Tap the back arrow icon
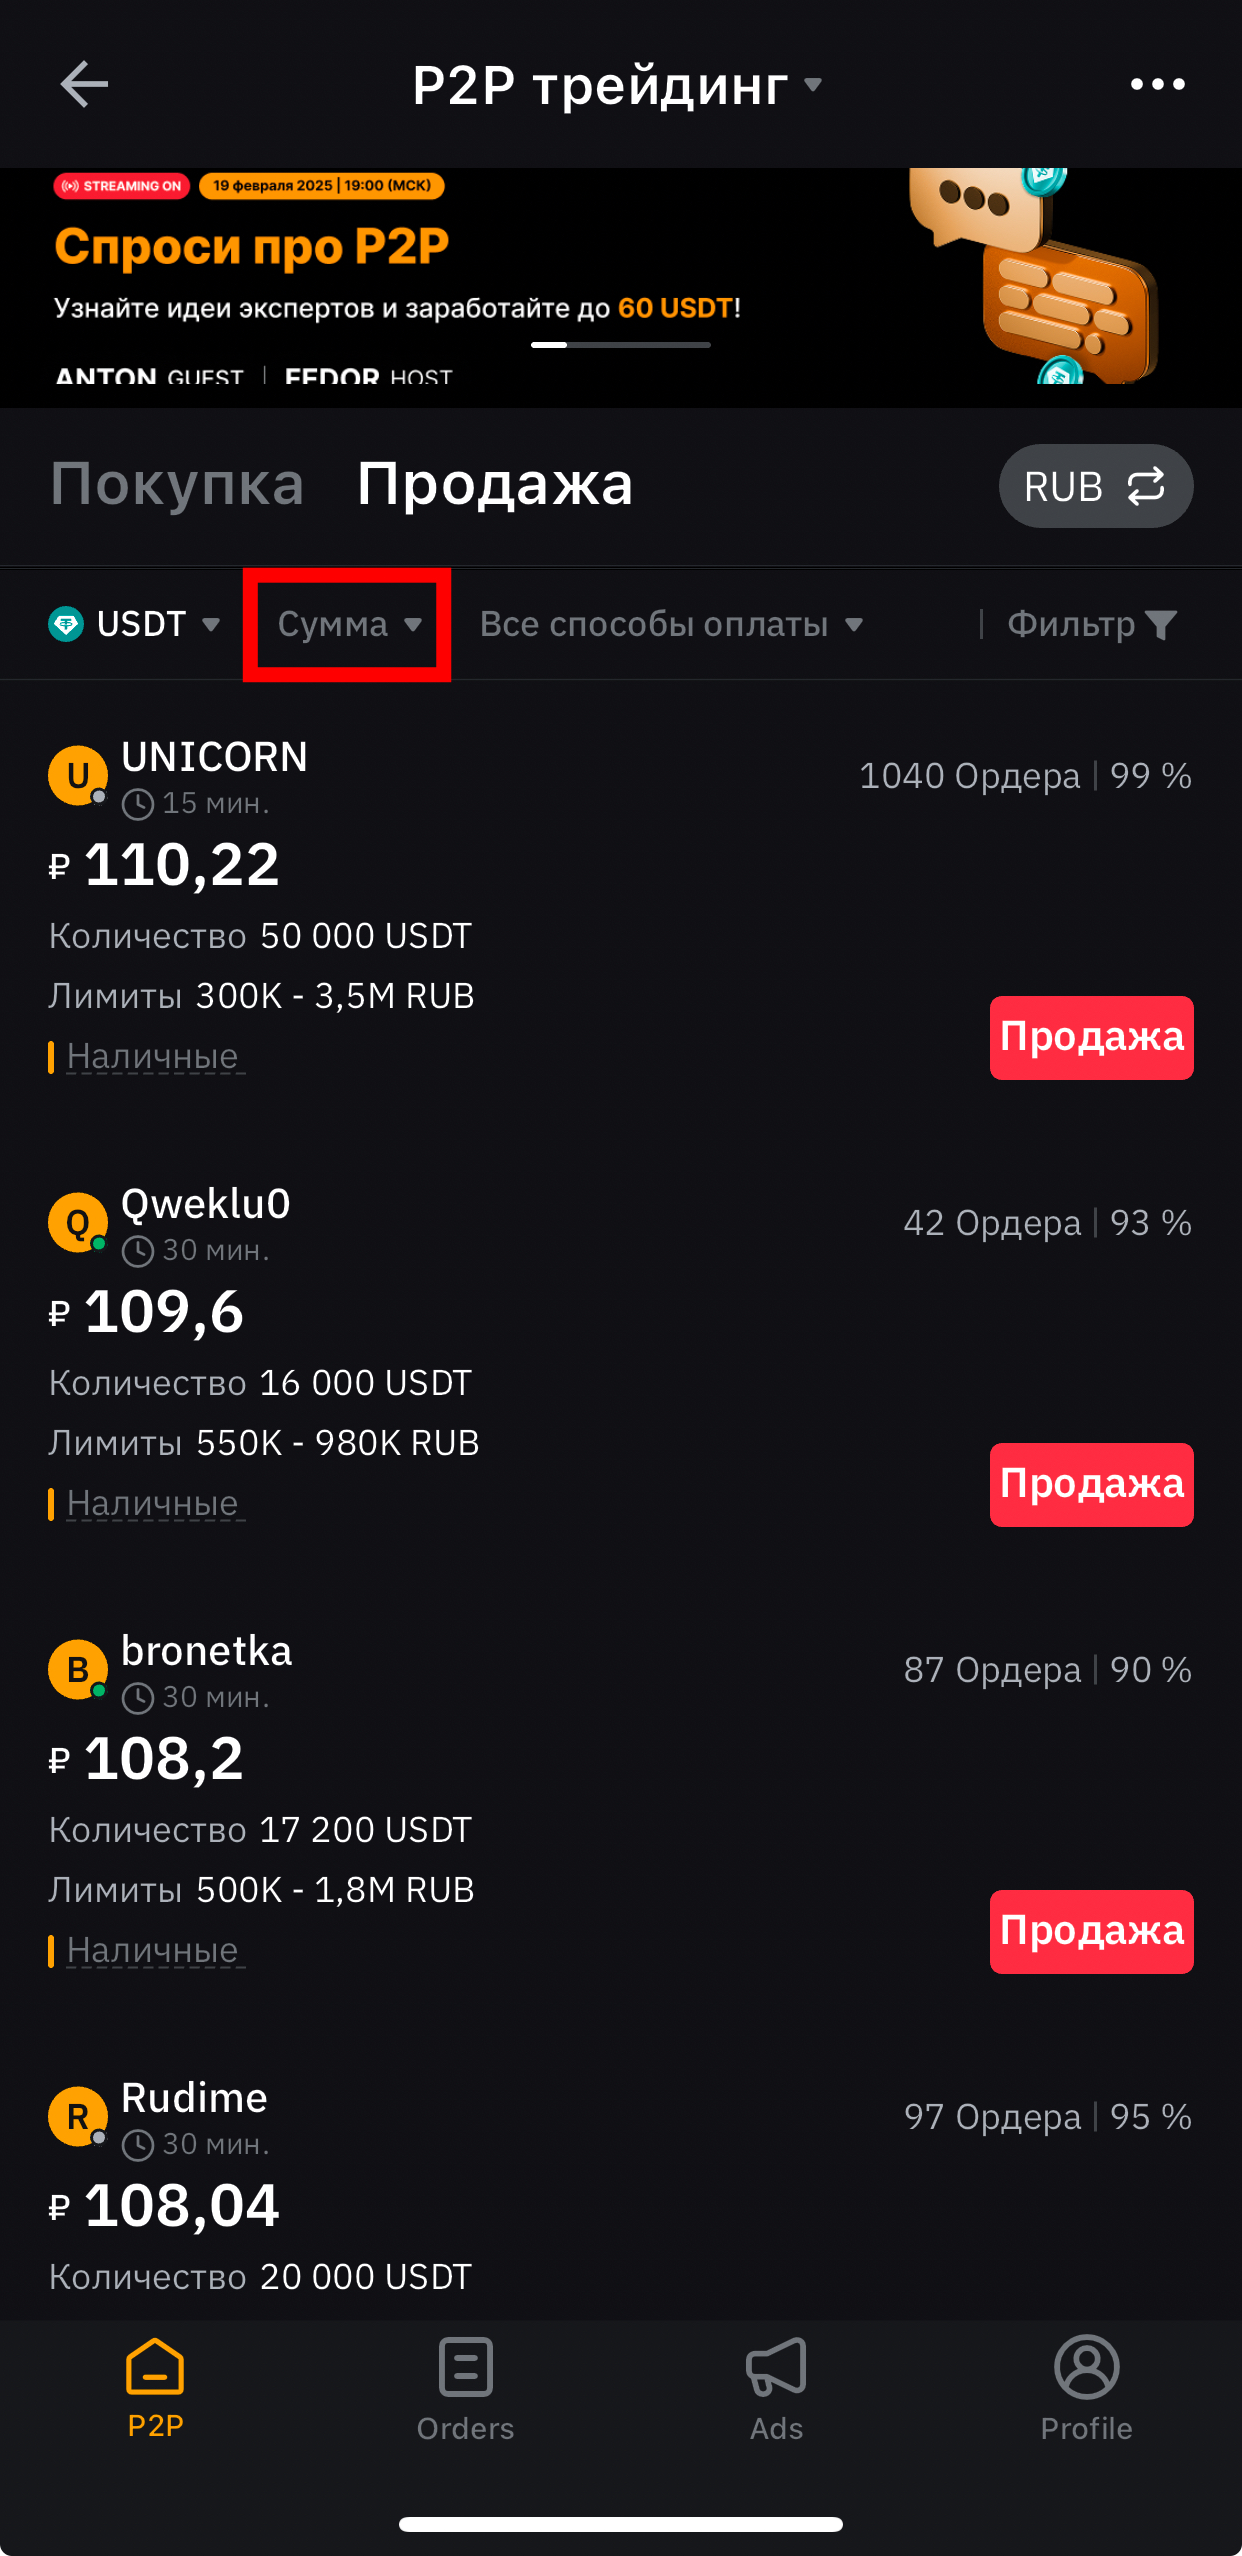Screen dimensions: 1242x2556 click(84, 84)
